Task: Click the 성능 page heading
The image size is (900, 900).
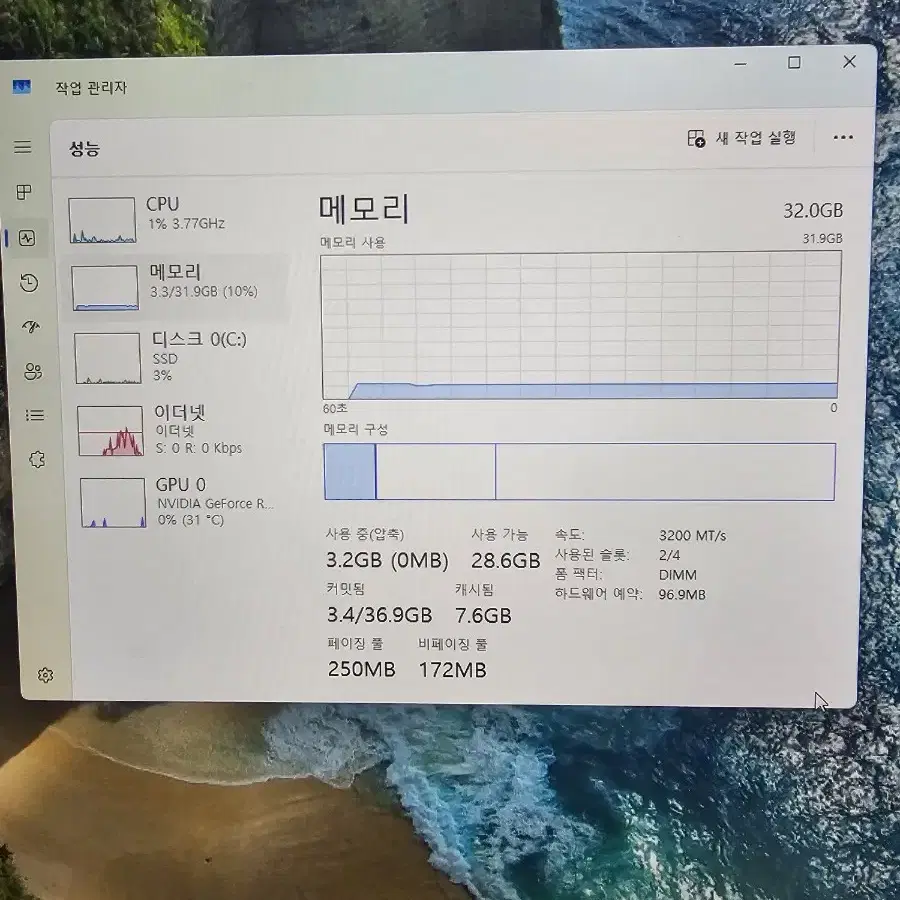Action: [85, 149]
